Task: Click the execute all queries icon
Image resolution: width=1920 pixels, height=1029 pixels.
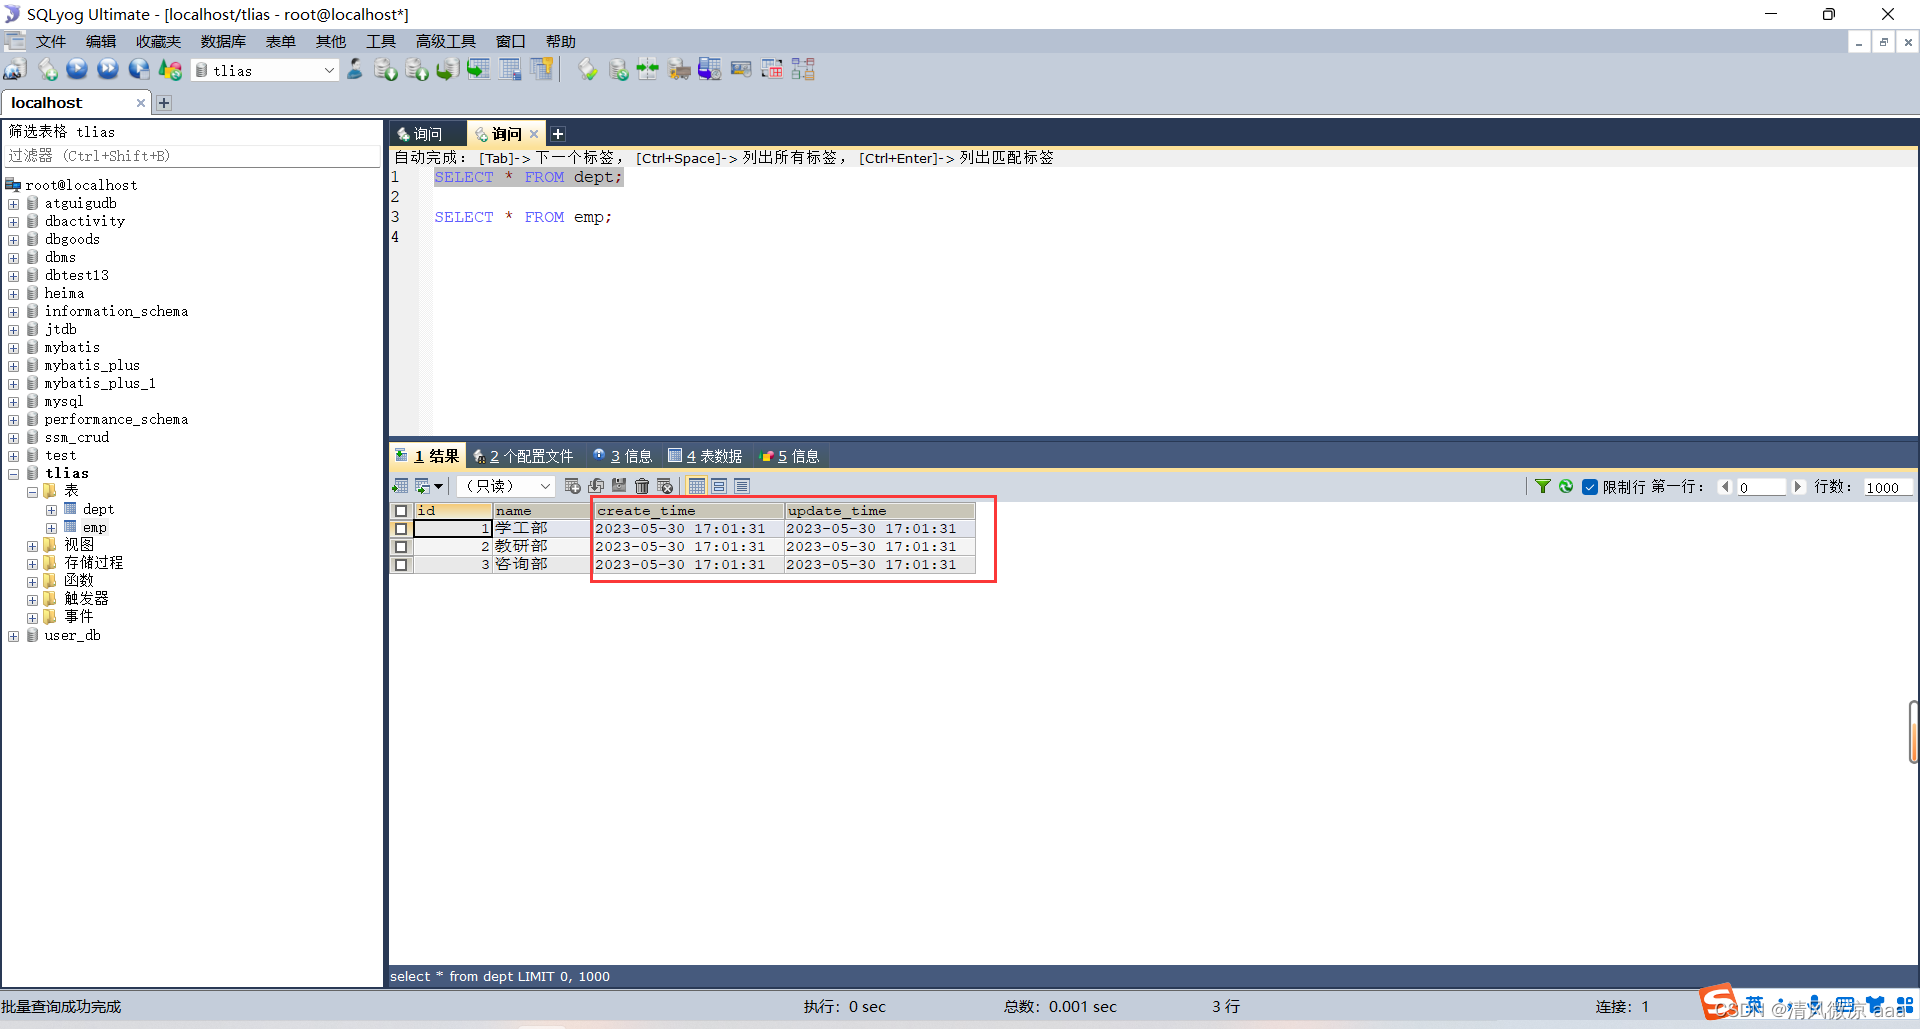Action: click(108, 70)
